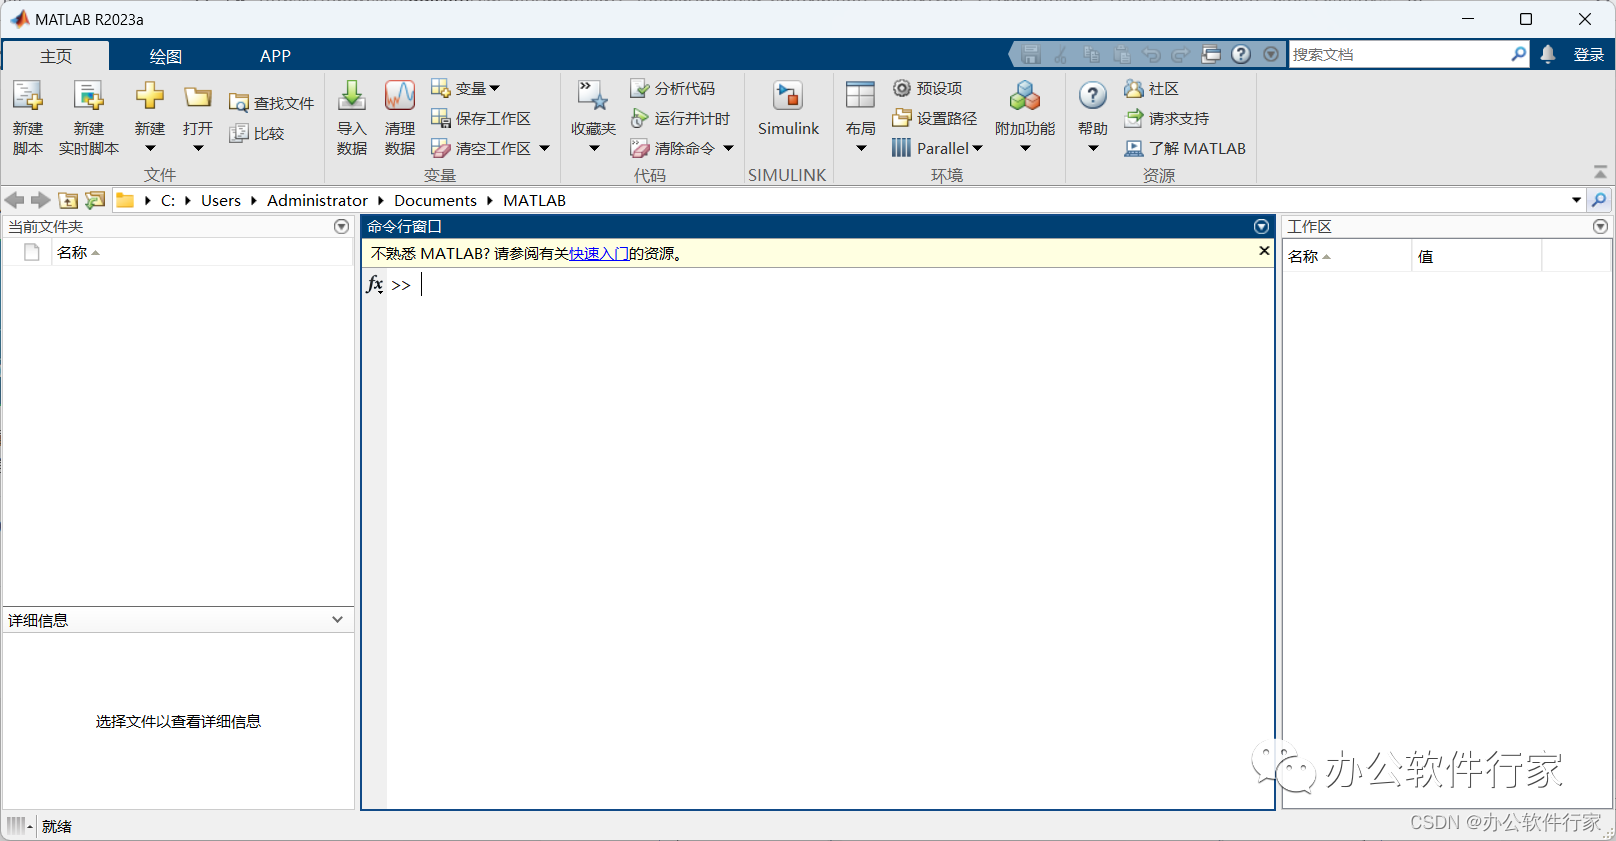The height and width of the screenshot is (841, 1616).
Task: Open the New (新建) dropdown arrow
Action: (150, 148)
